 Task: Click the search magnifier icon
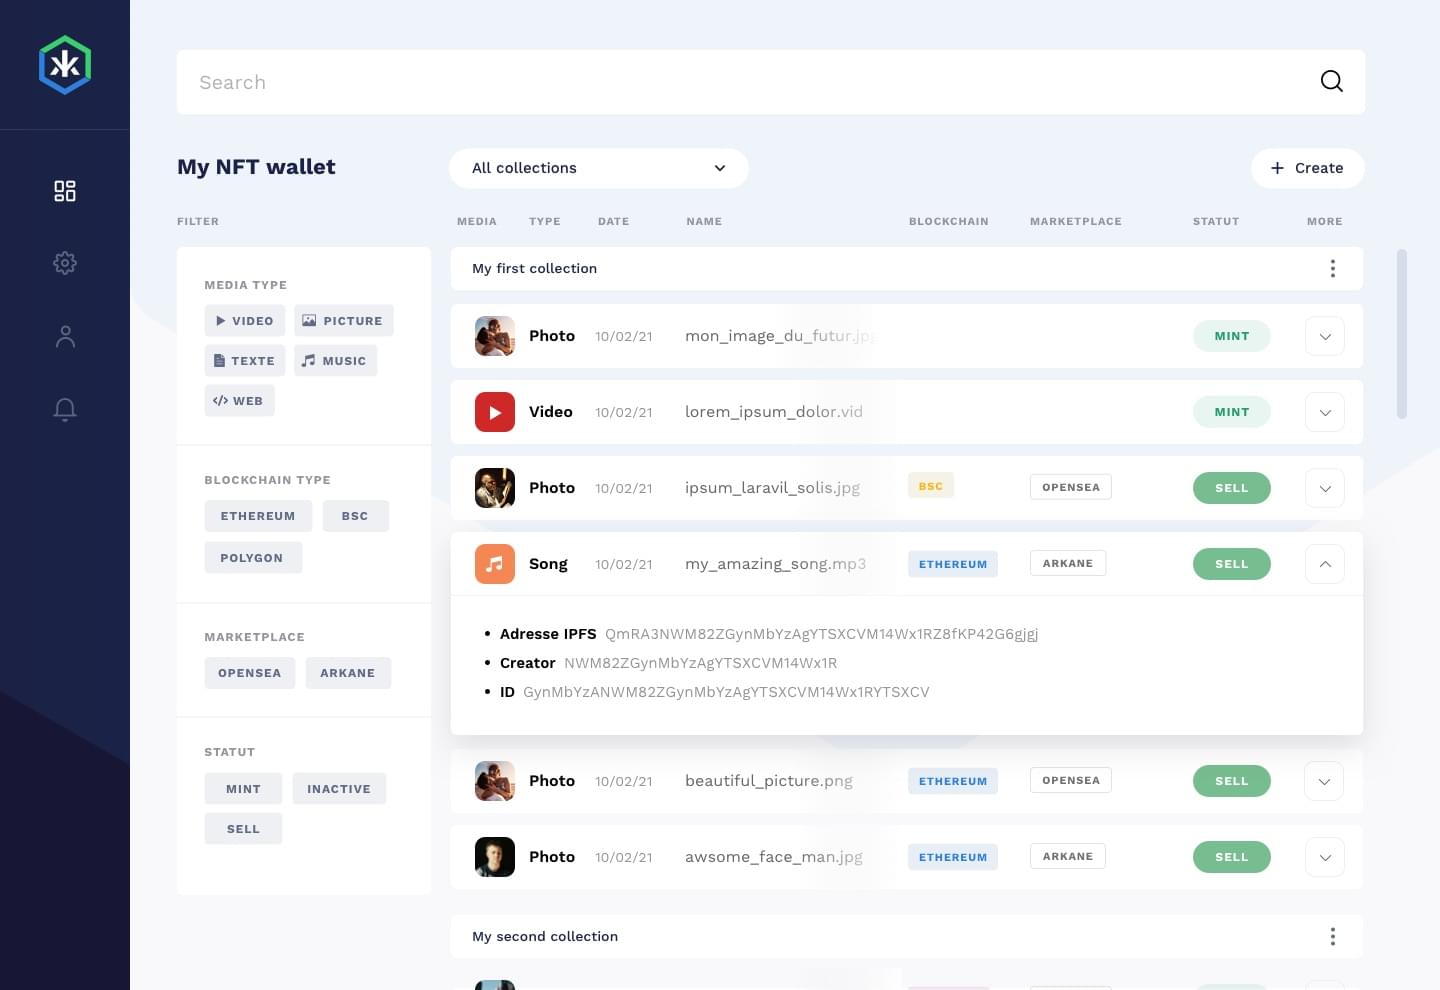tap(1331, 81)
